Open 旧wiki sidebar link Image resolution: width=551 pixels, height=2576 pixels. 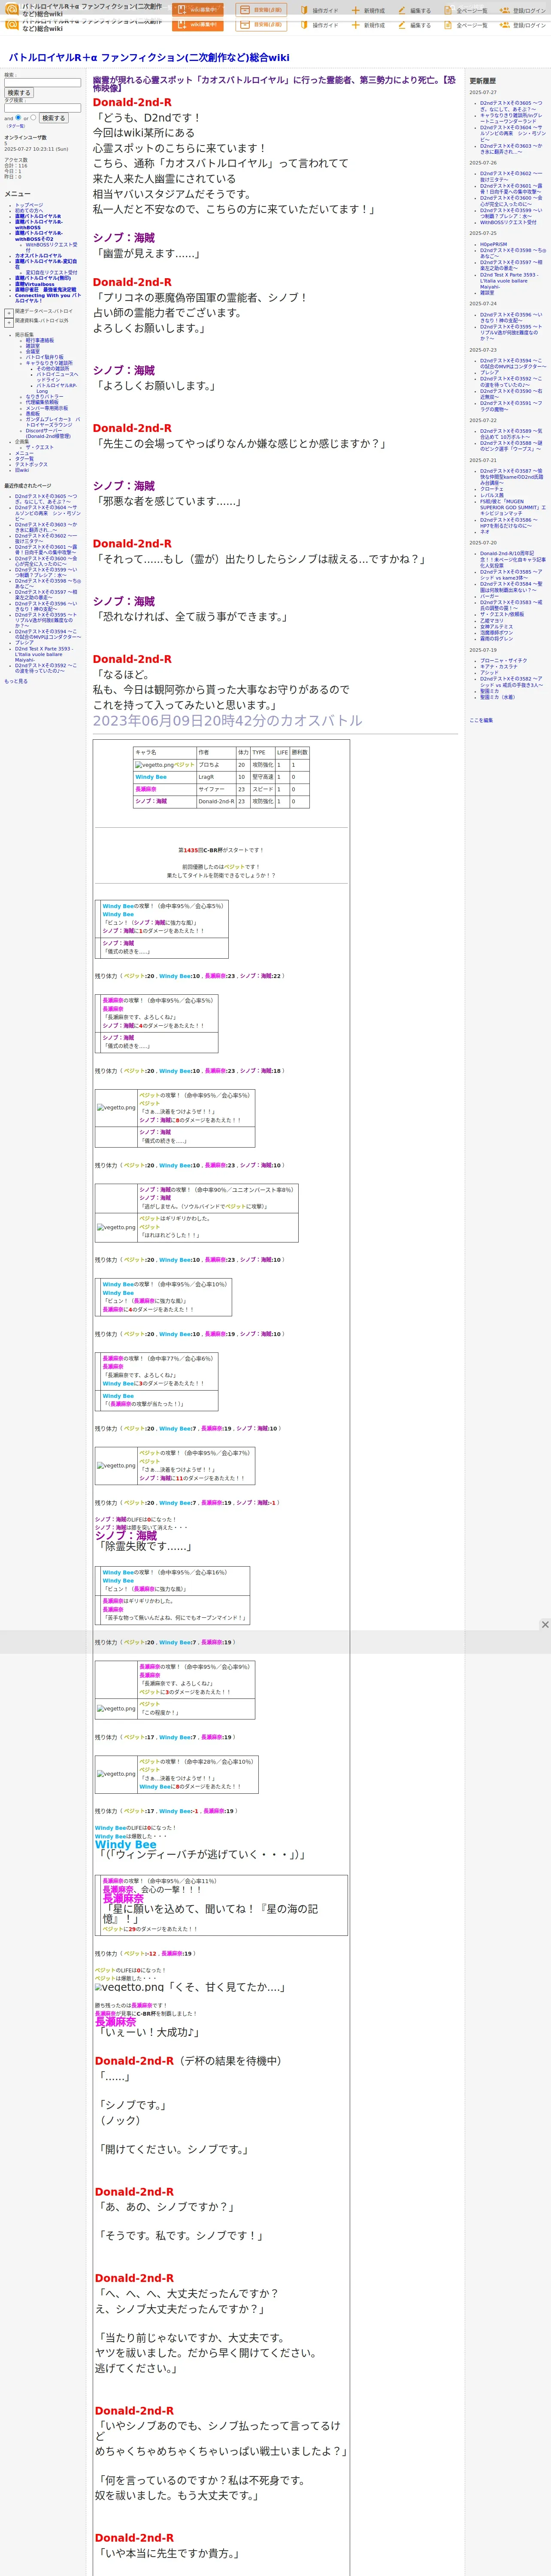(22, 470)
